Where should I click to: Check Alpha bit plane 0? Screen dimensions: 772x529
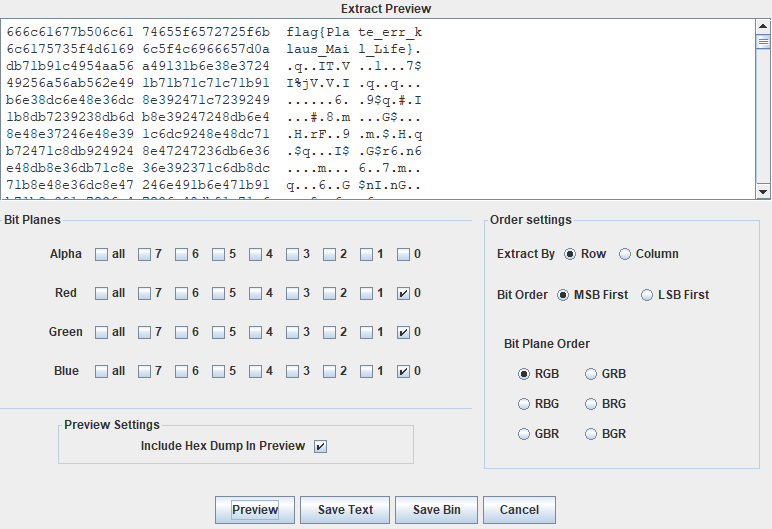click(403, 254)
